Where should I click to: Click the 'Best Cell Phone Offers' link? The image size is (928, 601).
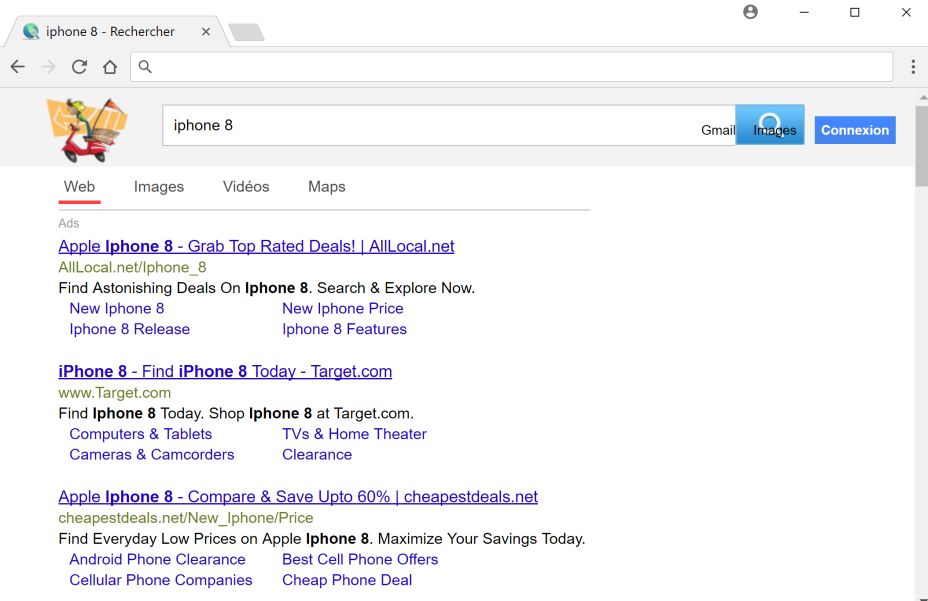click(360, 559)
